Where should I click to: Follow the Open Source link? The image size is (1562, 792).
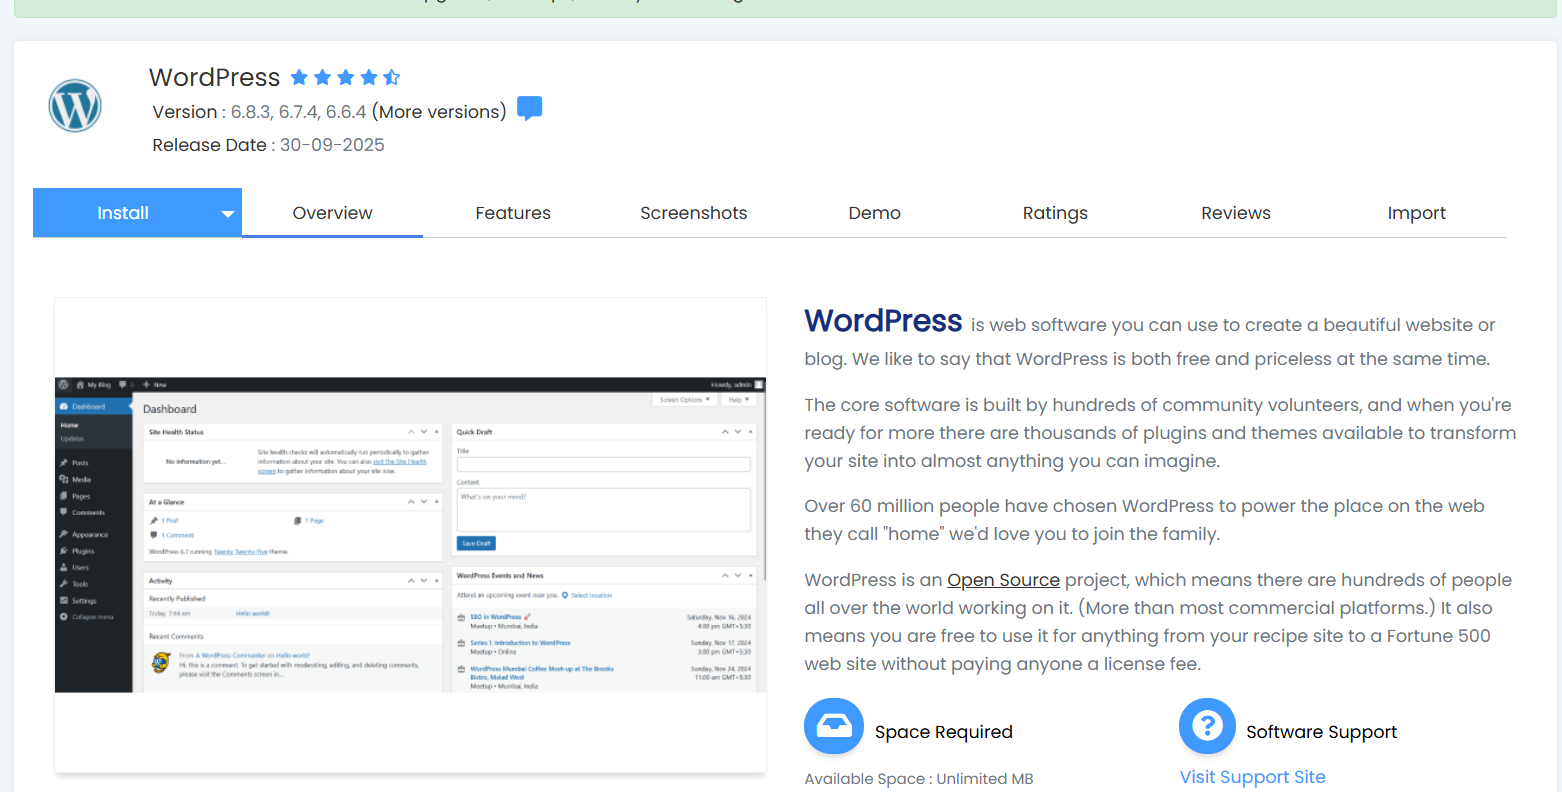tap(1003, 580)
